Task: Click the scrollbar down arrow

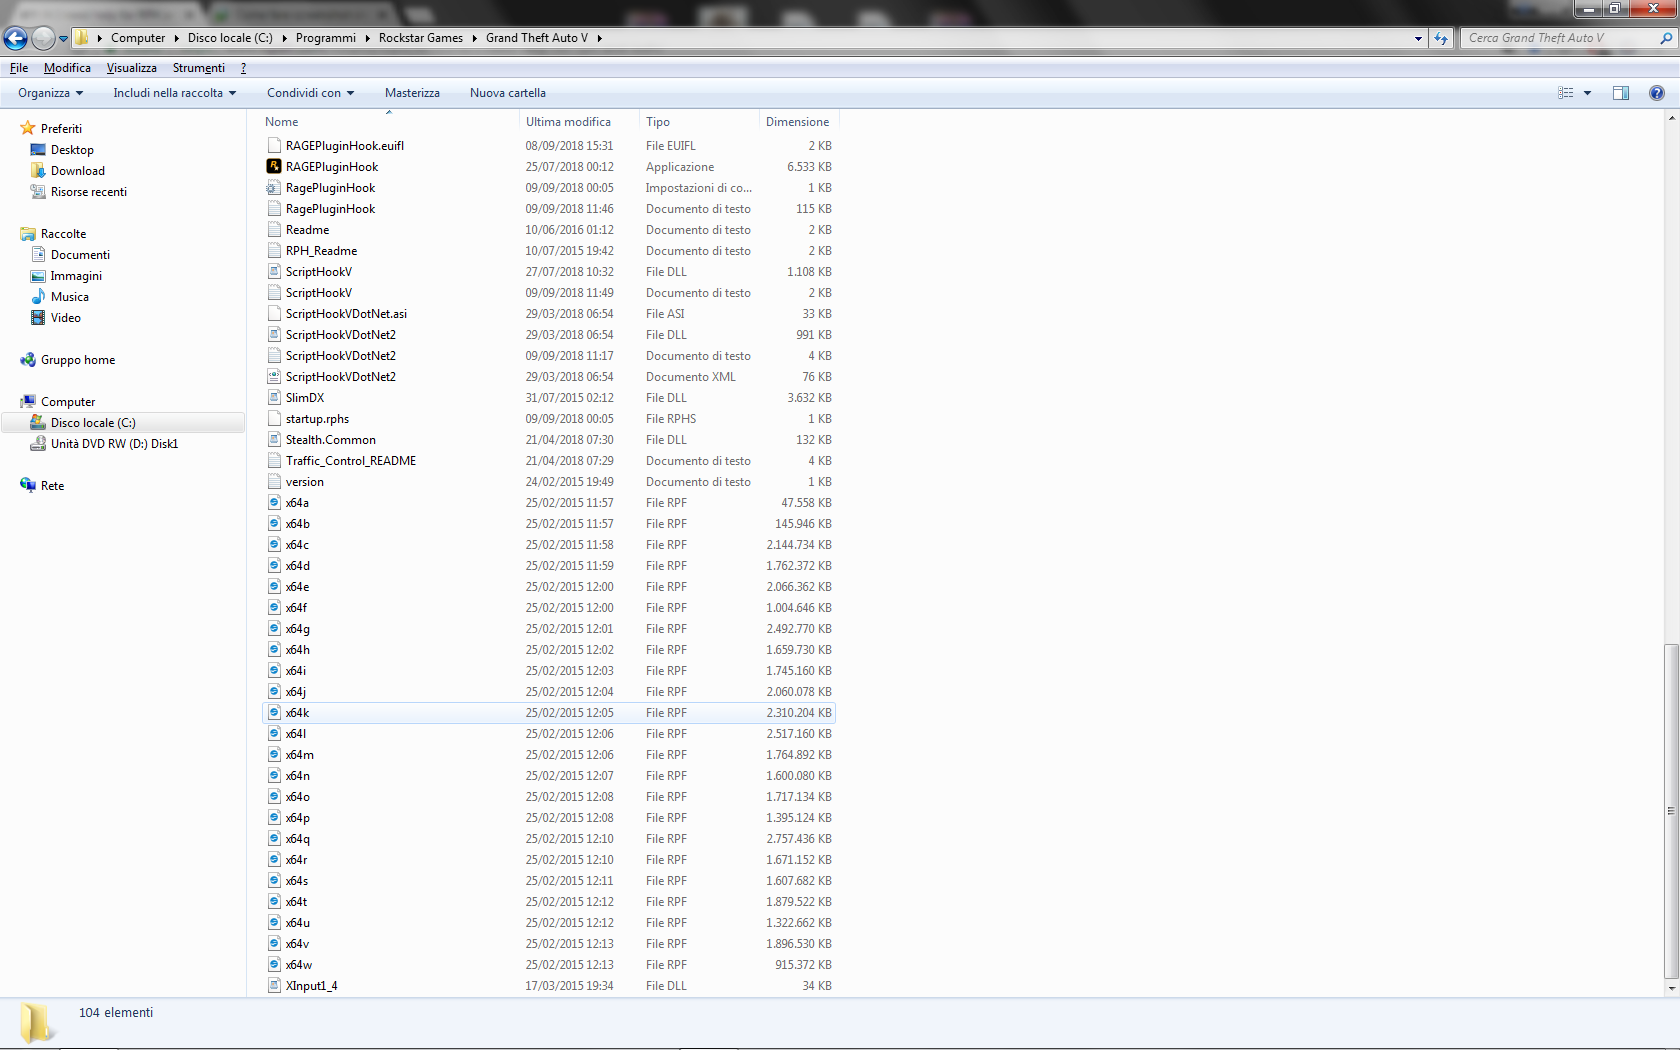Action: [1671, 988]
